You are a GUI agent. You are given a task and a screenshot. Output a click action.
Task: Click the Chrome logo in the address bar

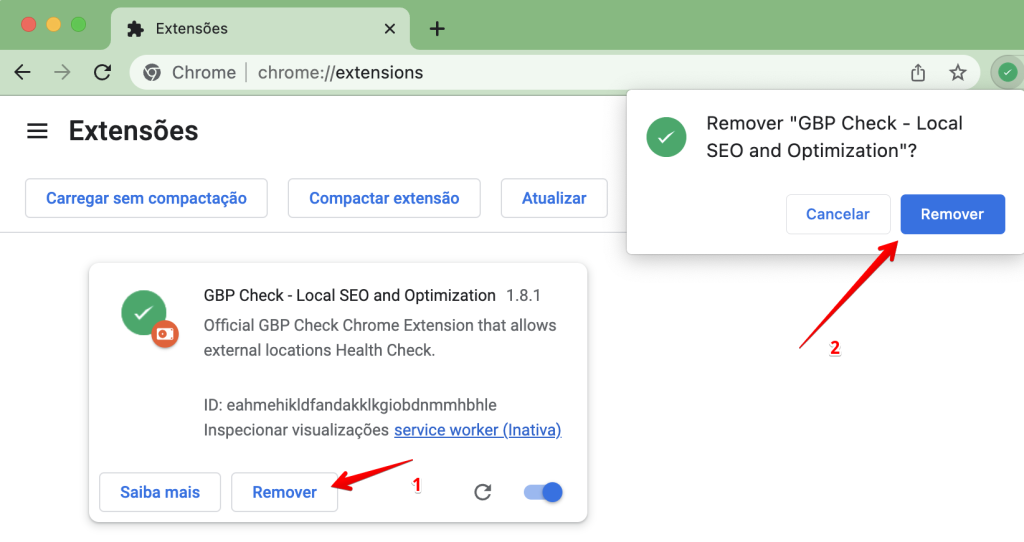[x=152, y=72]
